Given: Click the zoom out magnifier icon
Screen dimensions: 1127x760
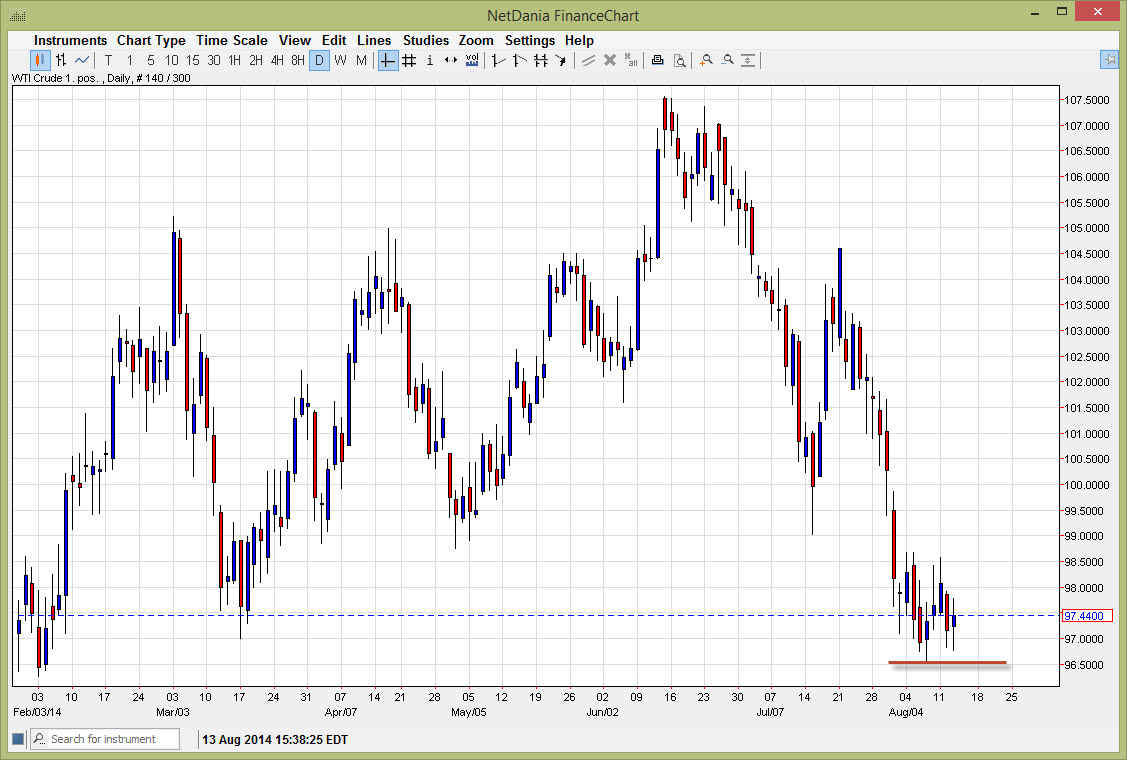Looking at the screenshot, I should tap(727, 60).
